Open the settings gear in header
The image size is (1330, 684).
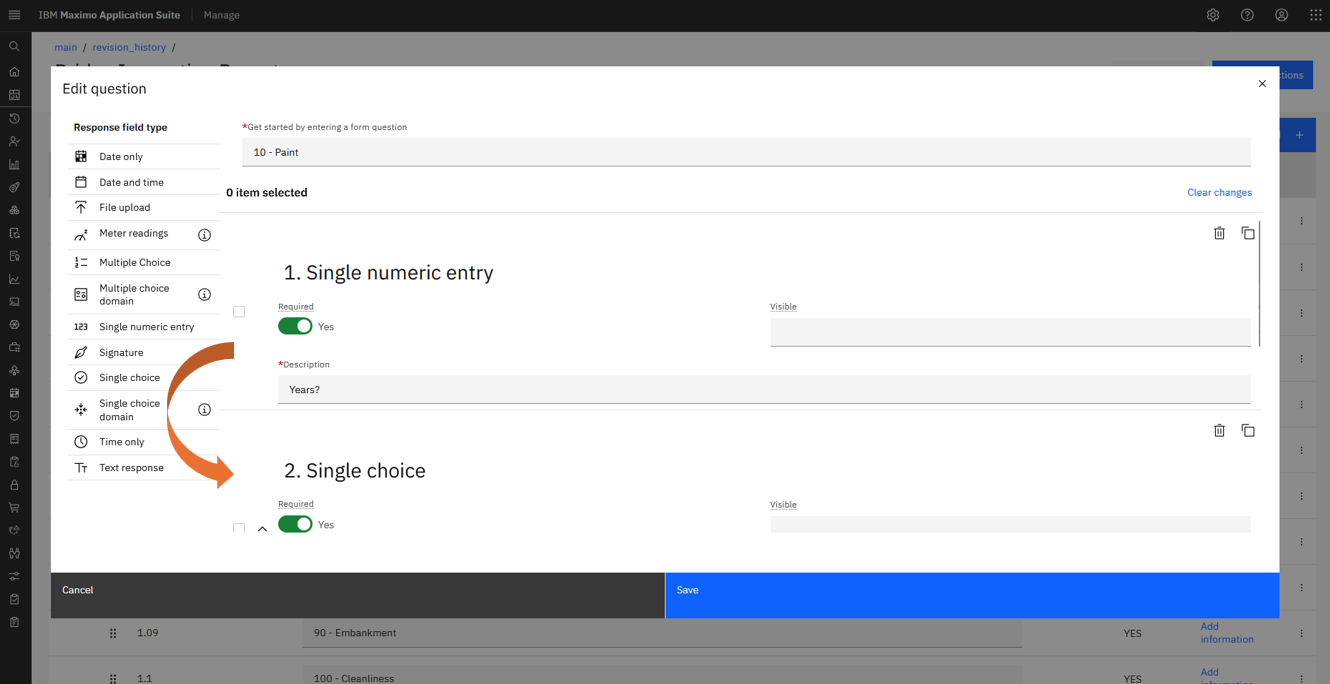1213,15
